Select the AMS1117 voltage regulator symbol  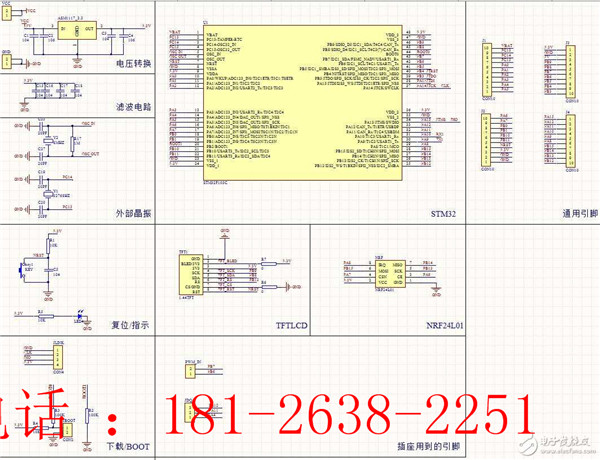(x=77, y=31)
